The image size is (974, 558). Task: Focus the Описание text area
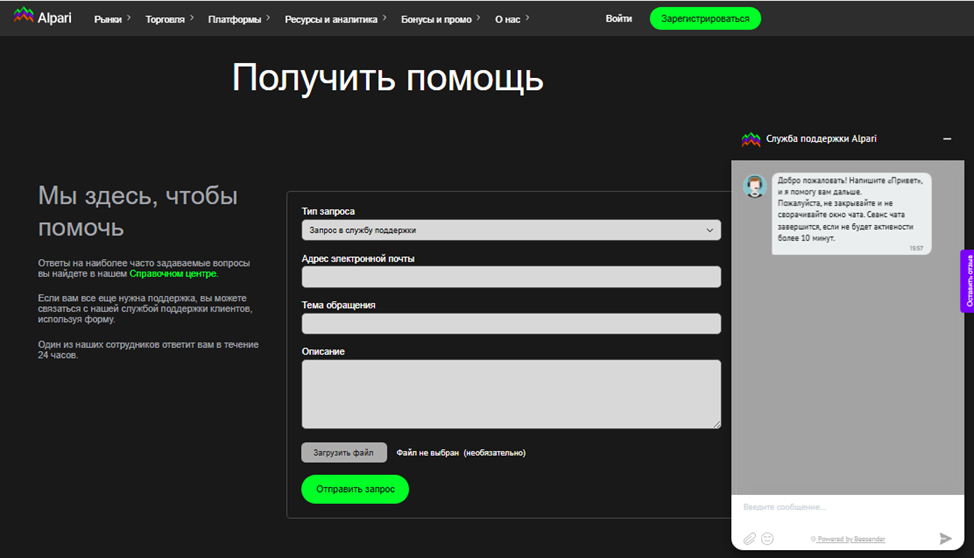point(511,394)
